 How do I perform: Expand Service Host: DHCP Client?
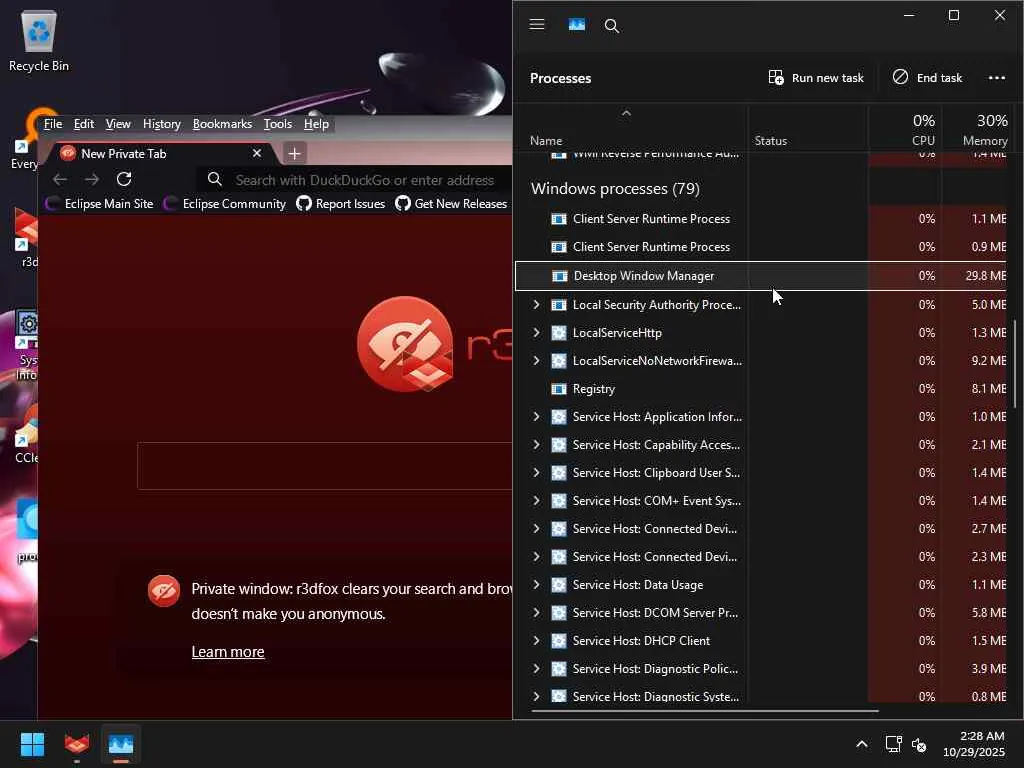point(536,641)
